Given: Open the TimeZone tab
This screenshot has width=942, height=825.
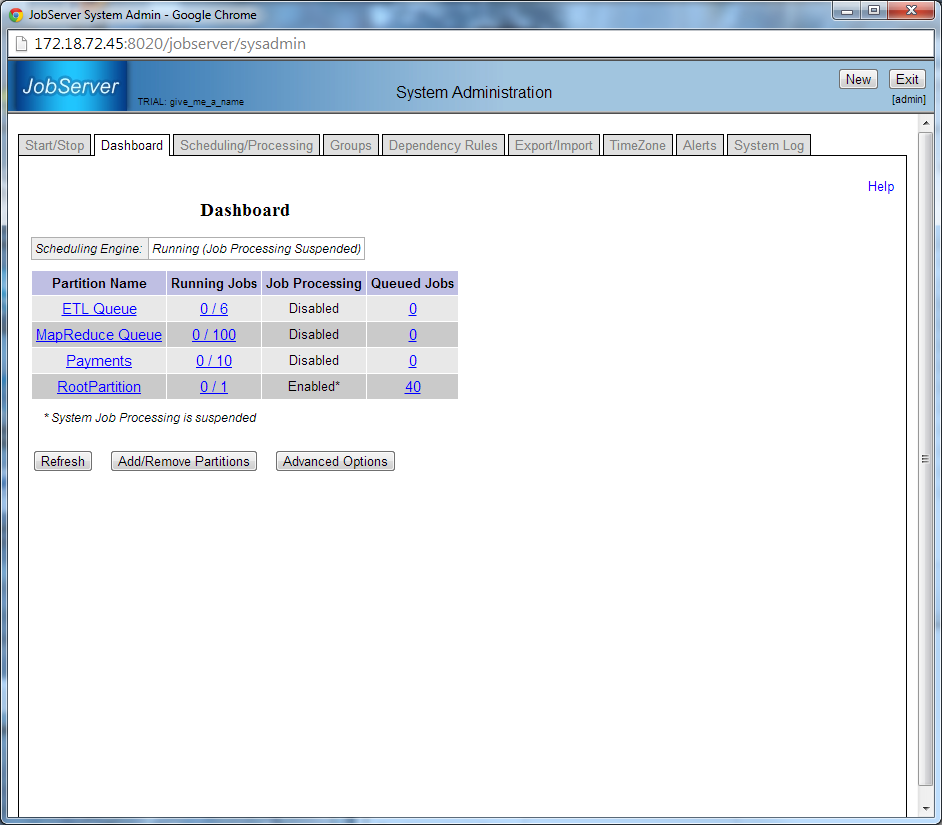Looking at the screenshot, I should 638,146.
